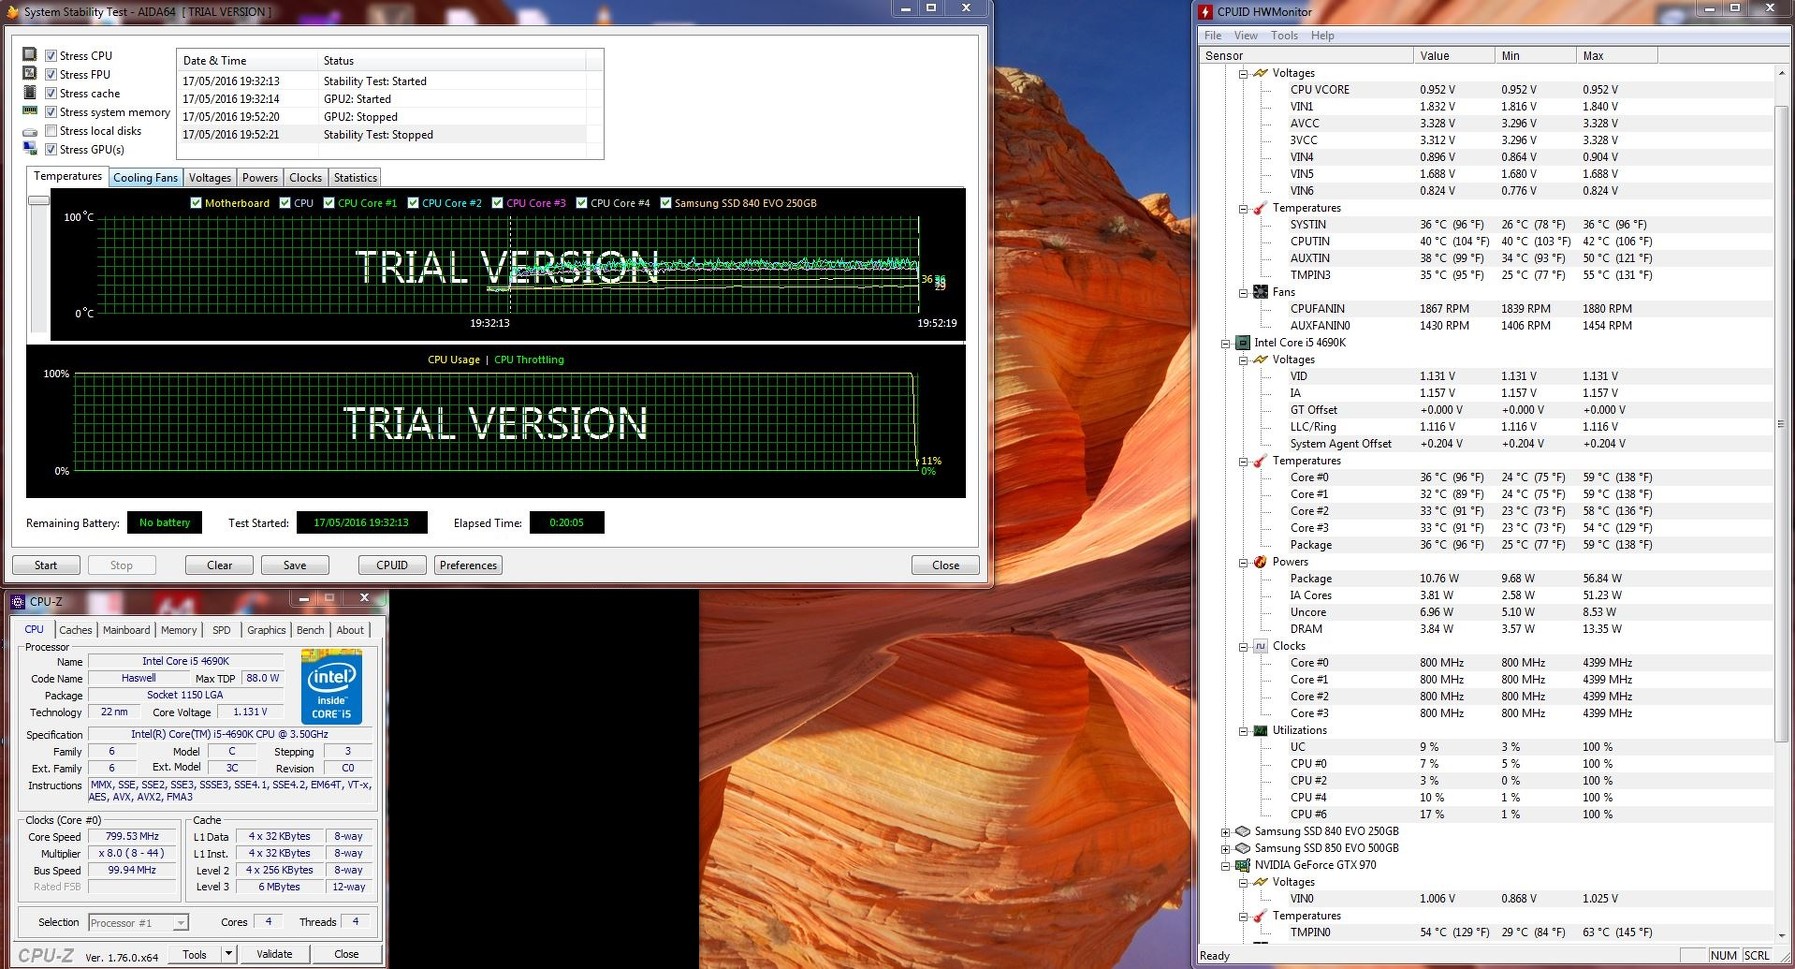Click the motherboard Temperatures thermometer icon
This screenshot has height=969, width=1795.
[1260, 208]
